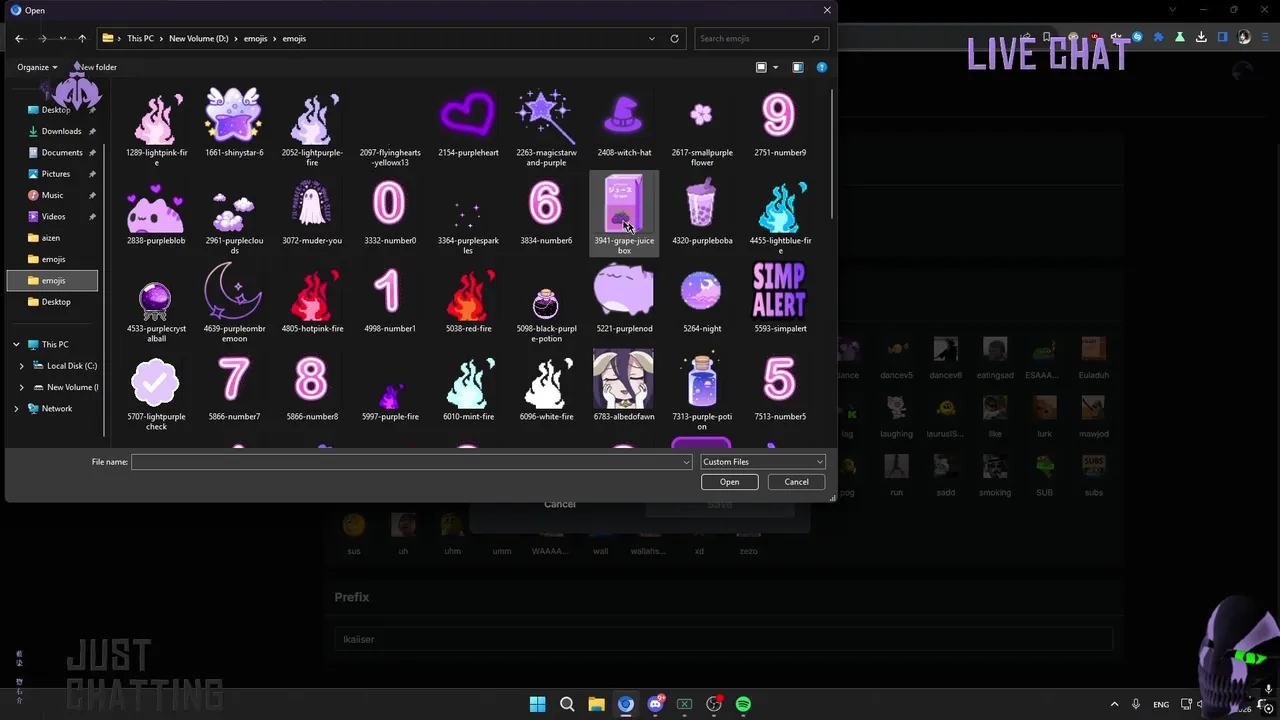Select the 1661-shinystar-6 file
Screen dimensions: 1280x720
234,122
